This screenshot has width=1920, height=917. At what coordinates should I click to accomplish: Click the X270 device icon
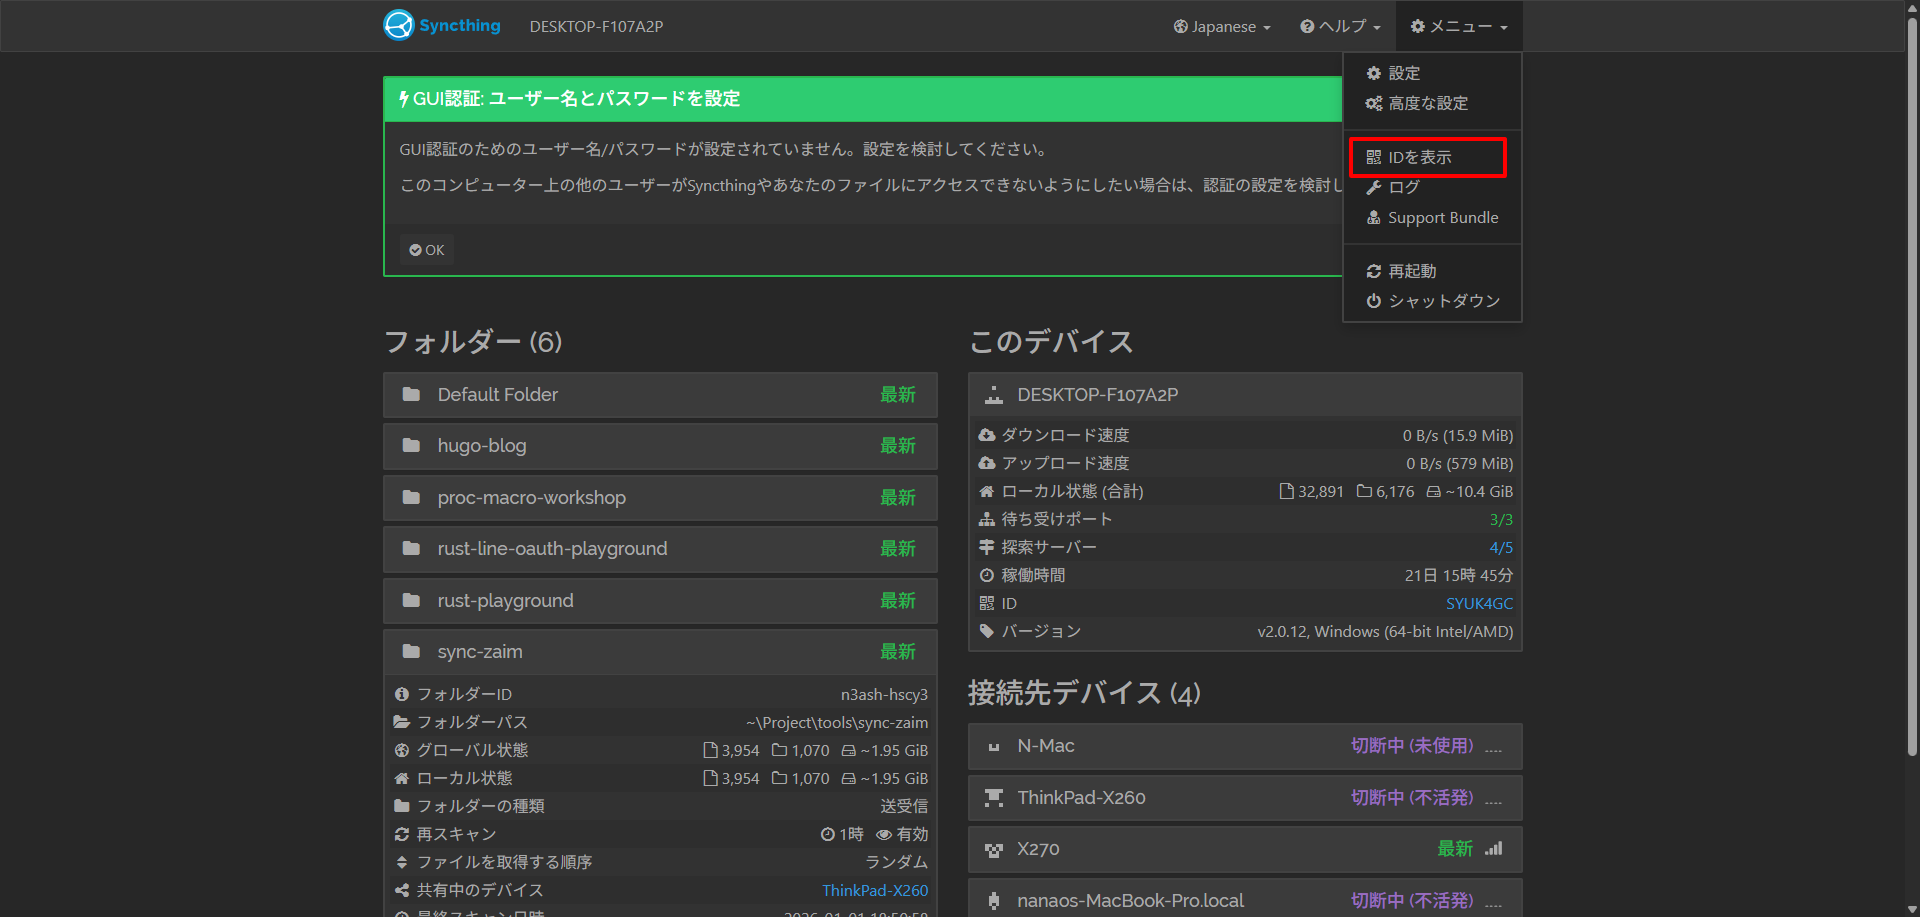pyautogui.click(x=993, y=850)
